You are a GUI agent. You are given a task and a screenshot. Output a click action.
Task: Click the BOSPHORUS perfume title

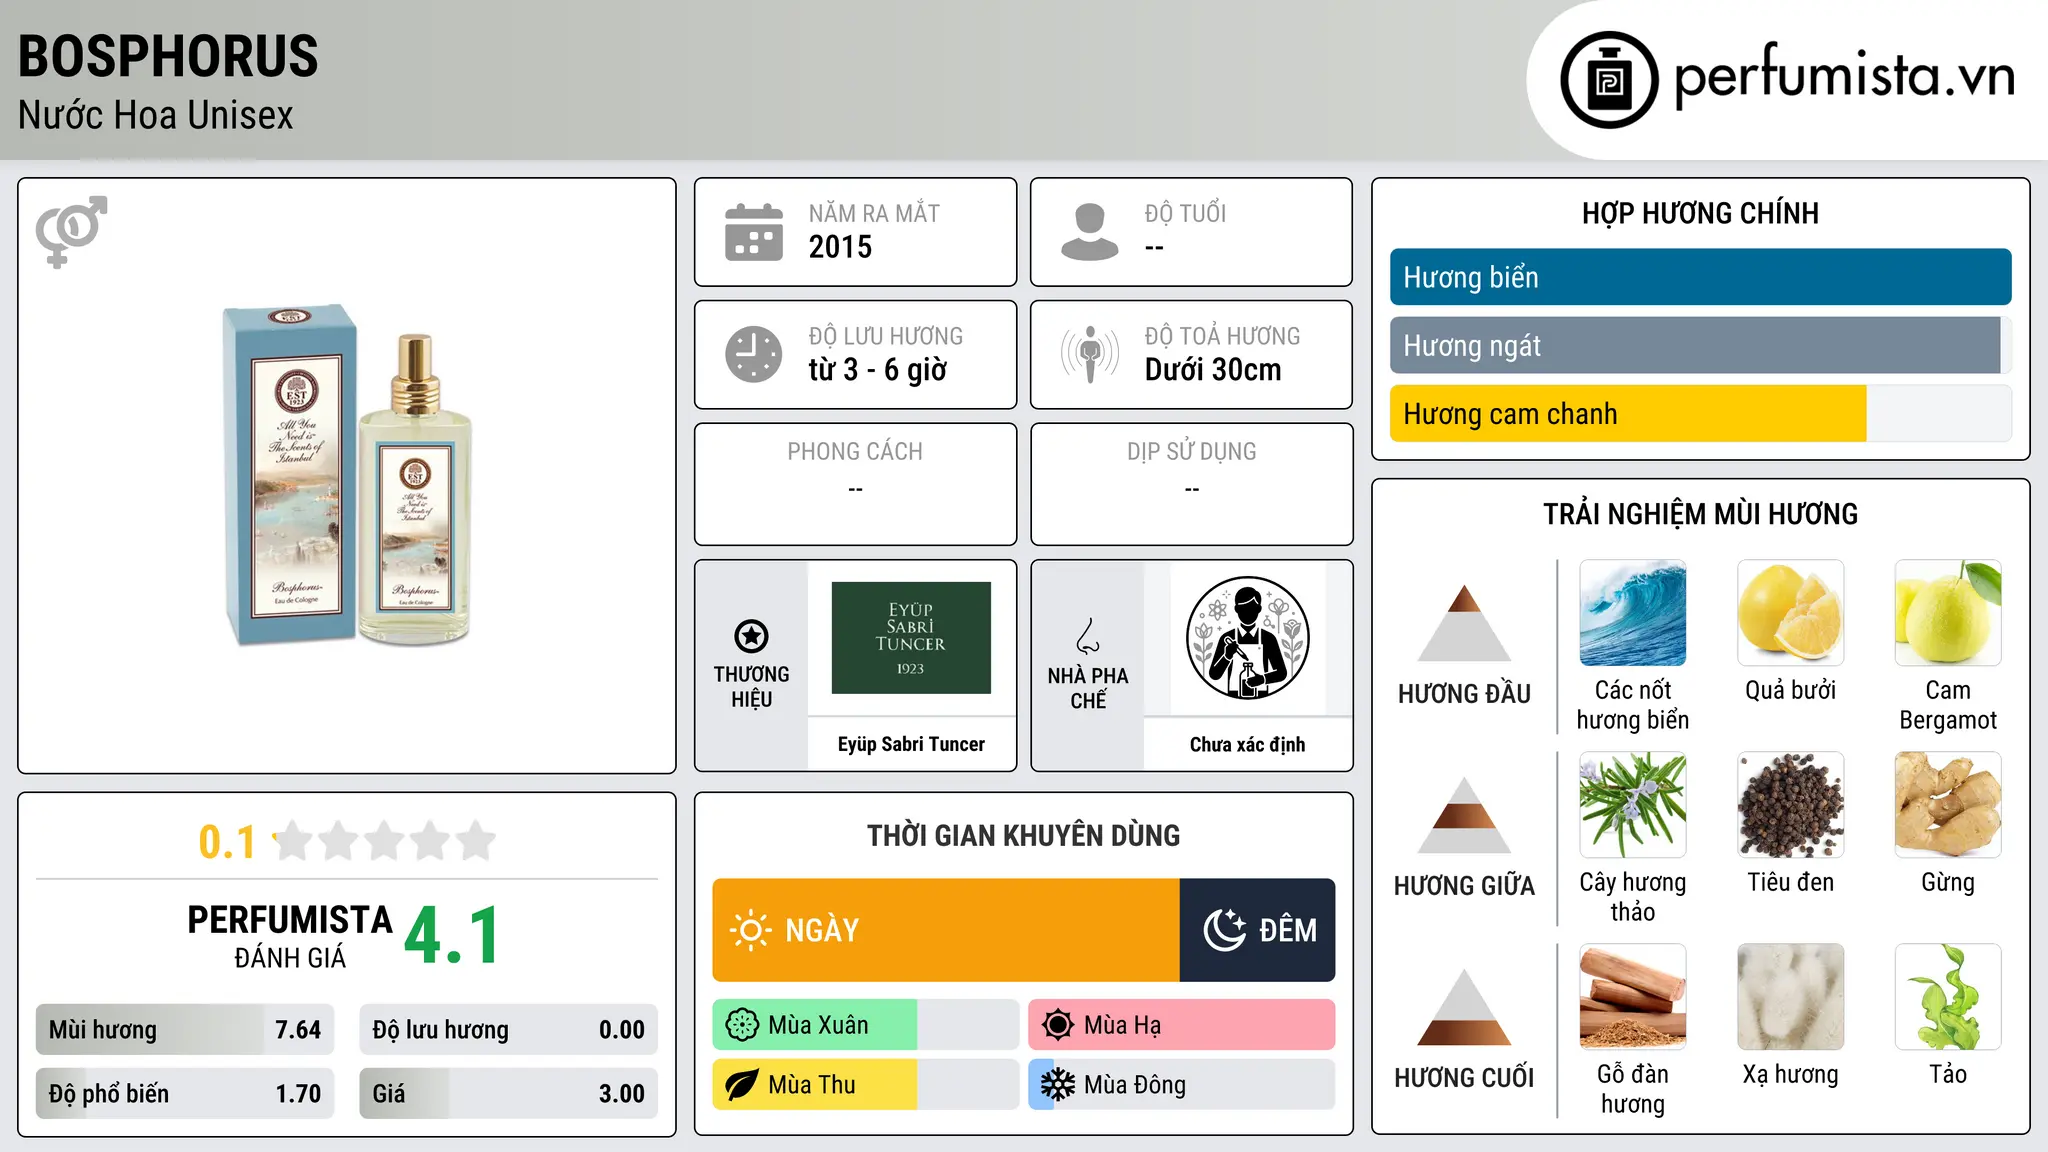tap(168, 56)
